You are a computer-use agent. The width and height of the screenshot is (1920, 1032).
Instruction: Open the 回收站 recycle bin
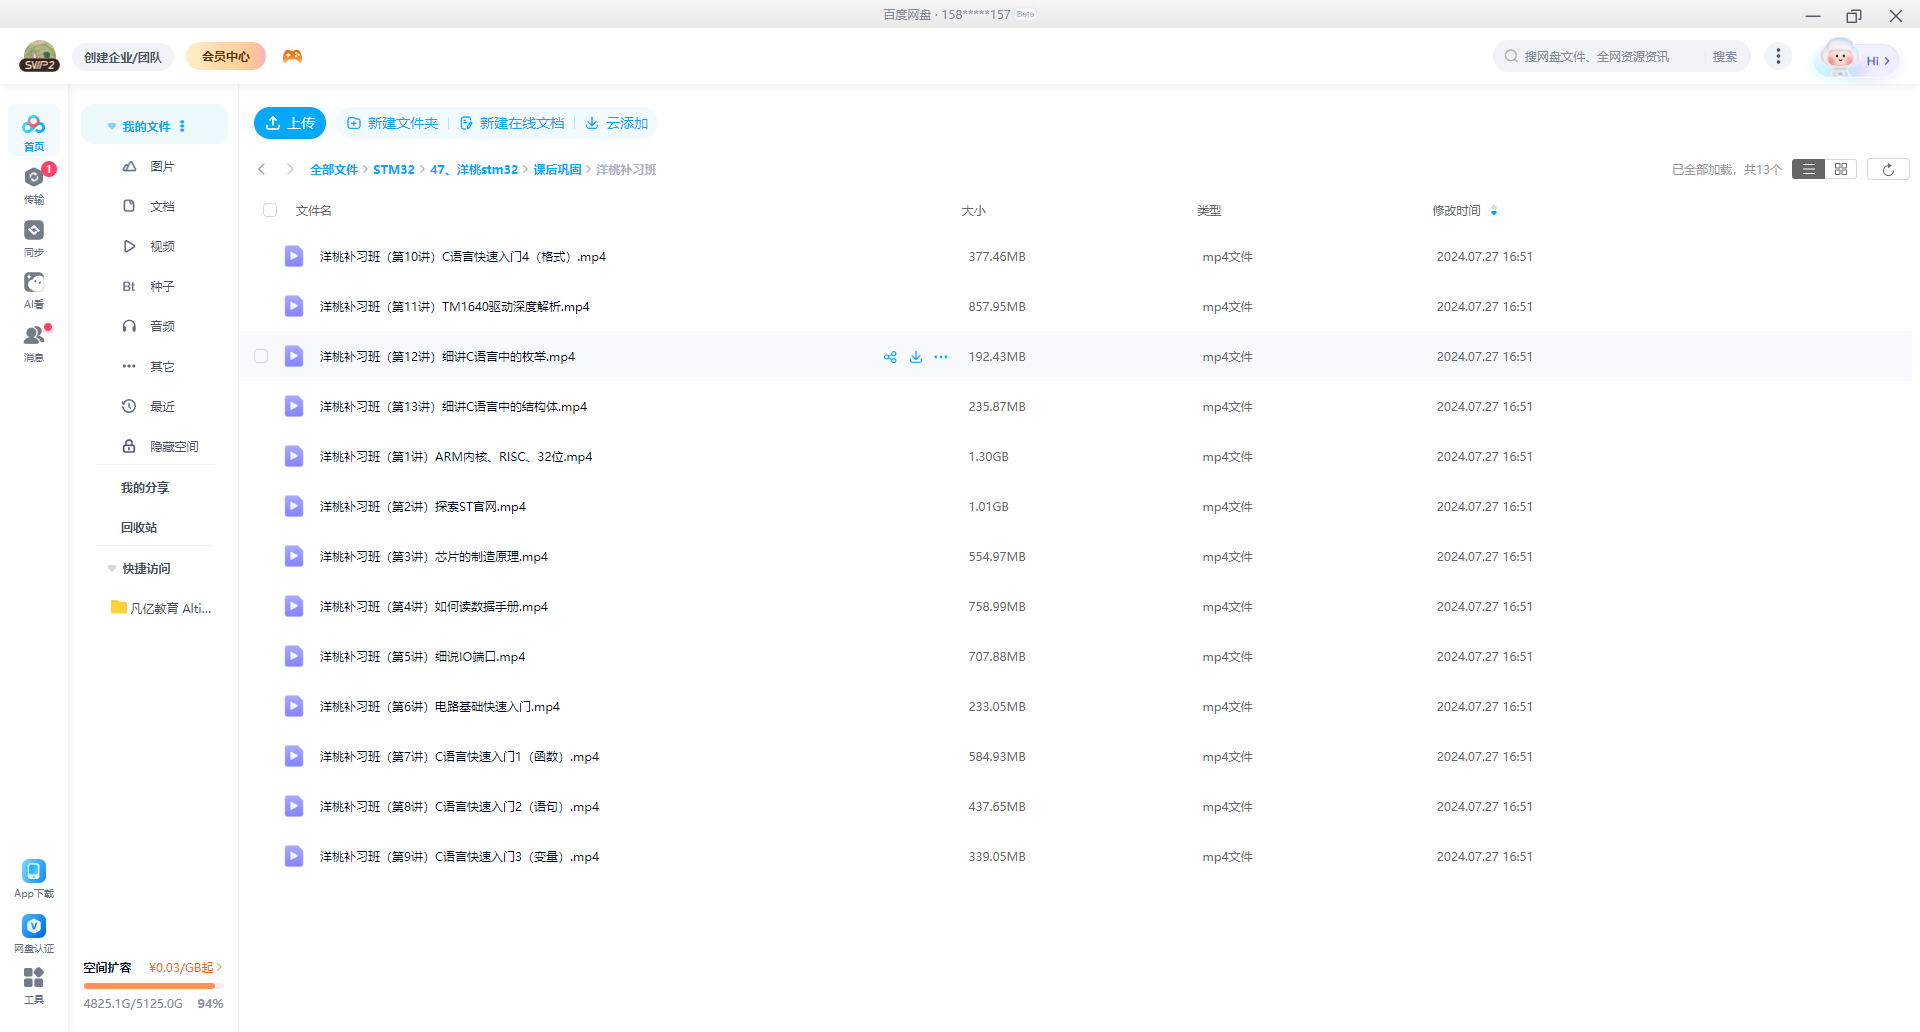click(x=139, y=528)
